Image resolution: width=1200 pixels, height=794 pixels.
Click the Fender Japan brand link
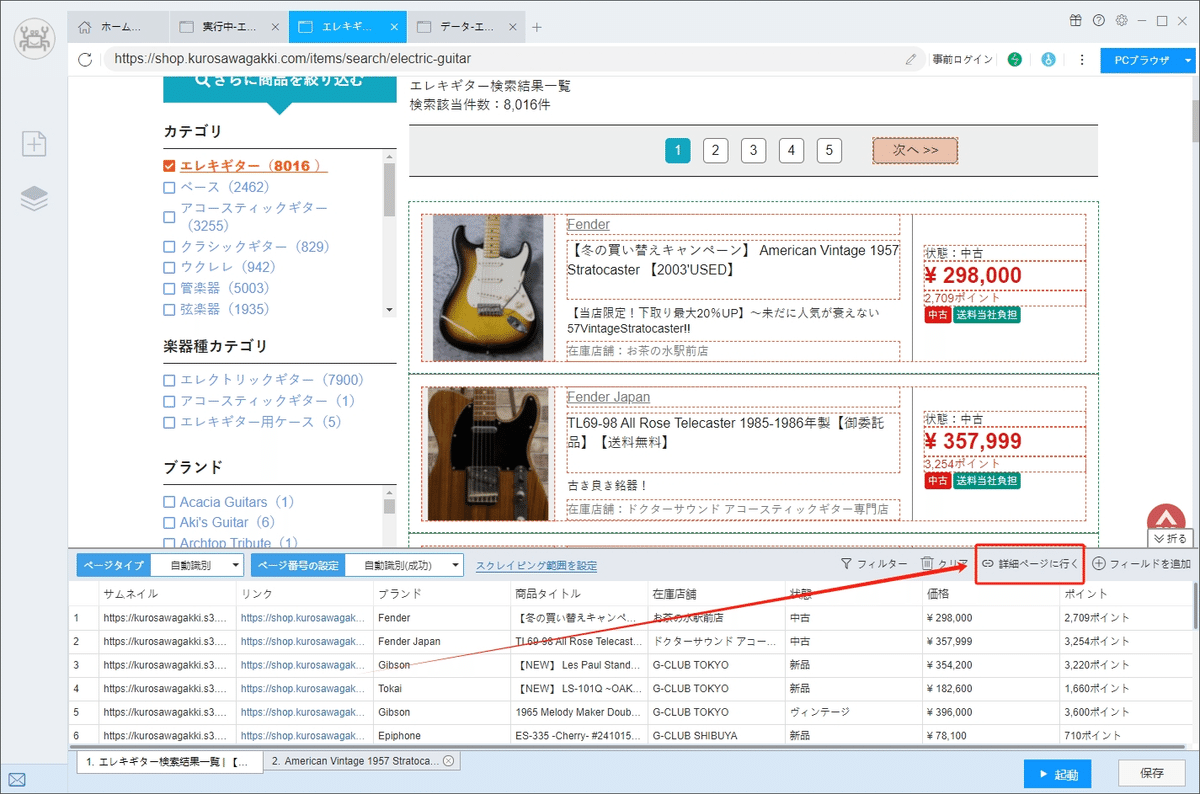(x=608, y=397)
